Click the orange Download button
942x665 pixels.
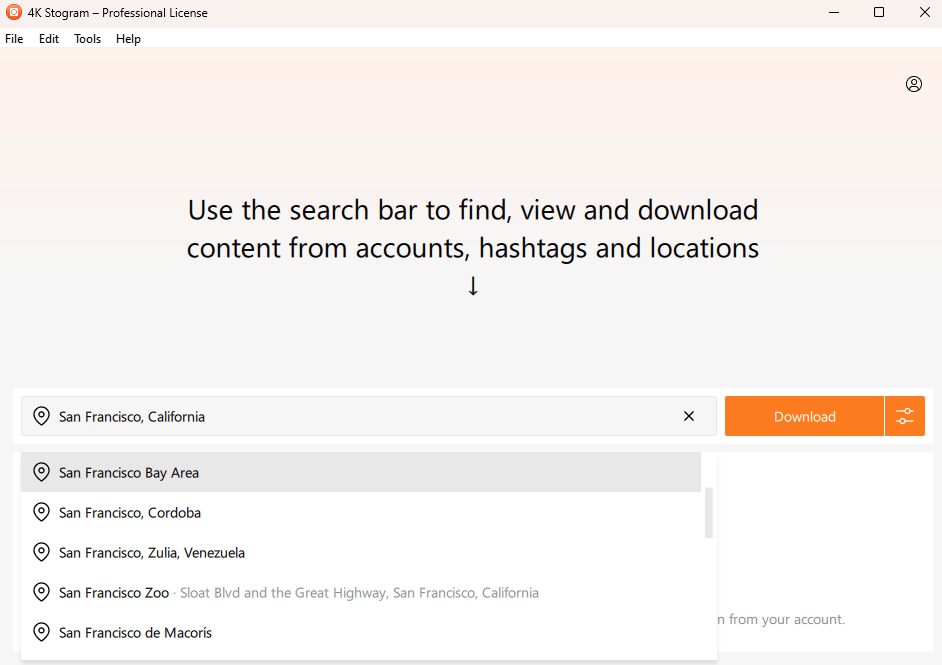coord(804,416)
